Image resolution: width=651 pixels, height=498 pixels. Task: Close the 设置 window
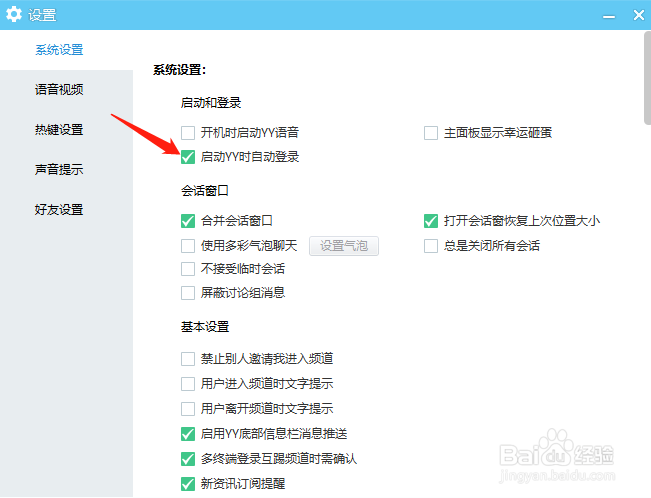(x=639, y=15)
